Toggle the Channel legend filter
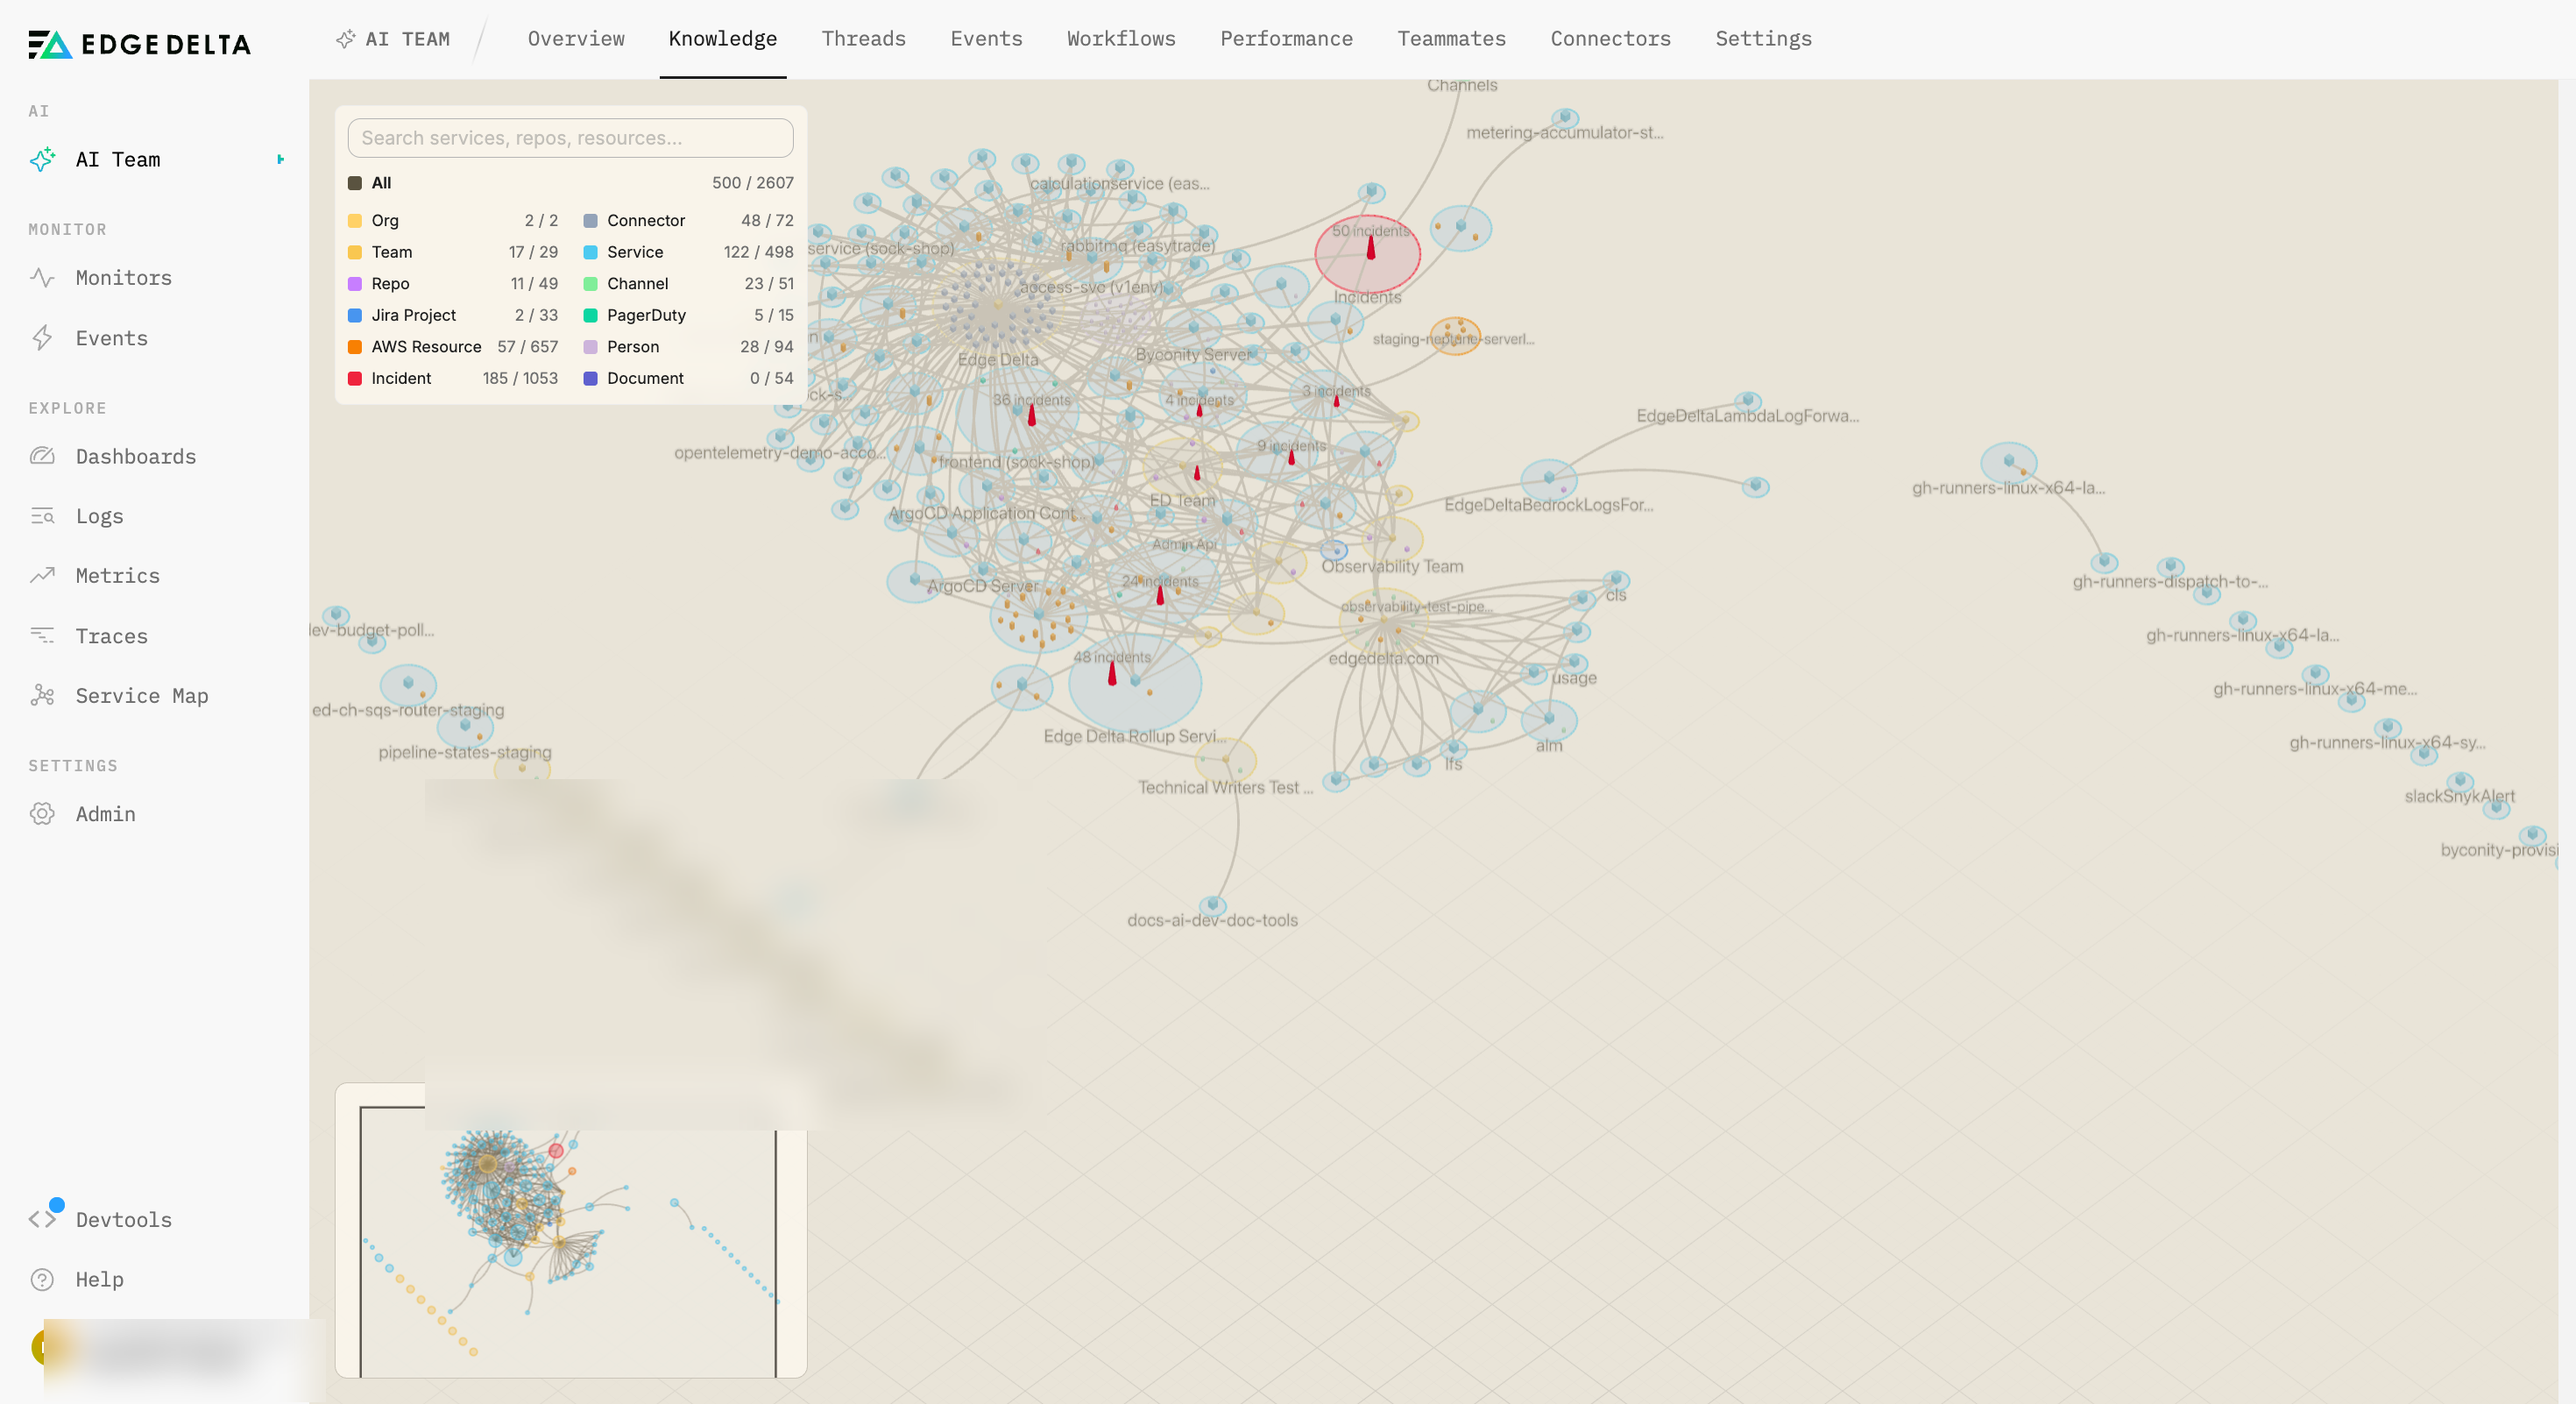2576x1404 pixels. point(688,283)
